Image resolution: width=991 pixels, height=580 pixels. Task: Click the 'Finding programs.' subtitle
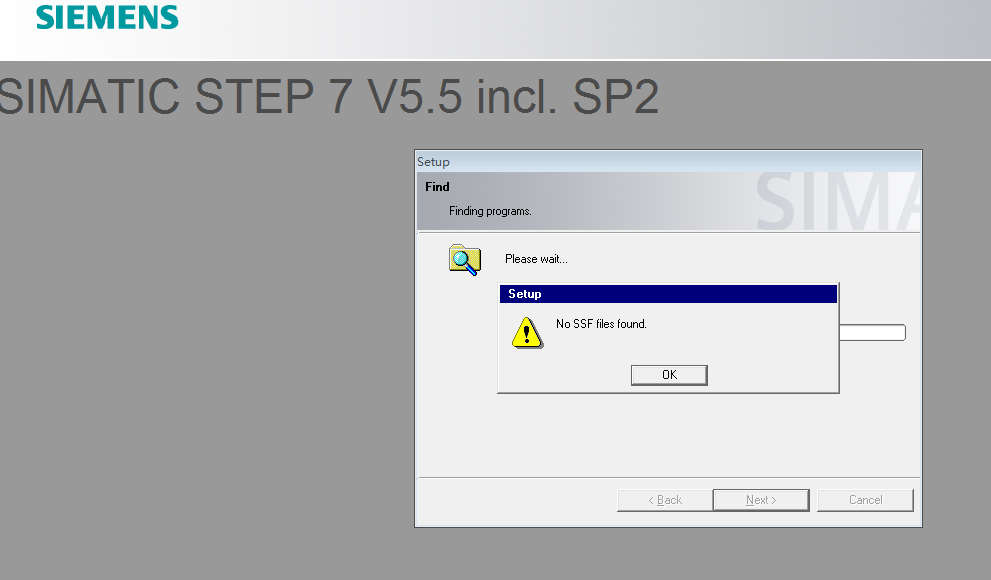(x=490, y=211)
